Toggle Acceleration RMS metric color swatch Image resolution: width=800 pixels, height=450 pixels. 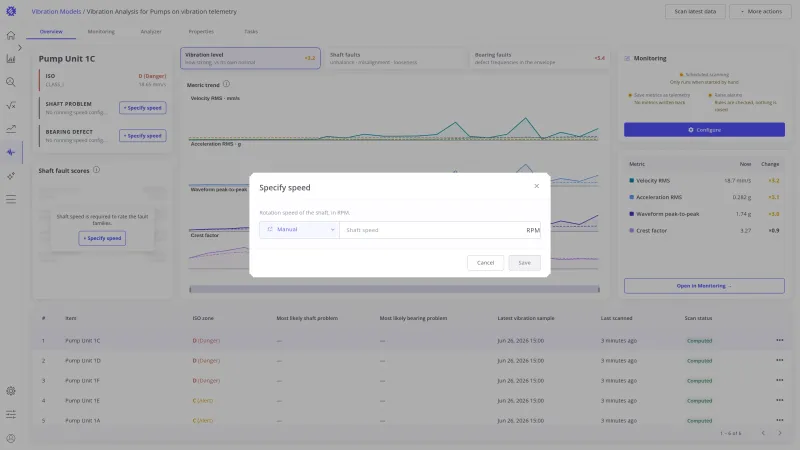pyautogui.click(x=632, y=197)
